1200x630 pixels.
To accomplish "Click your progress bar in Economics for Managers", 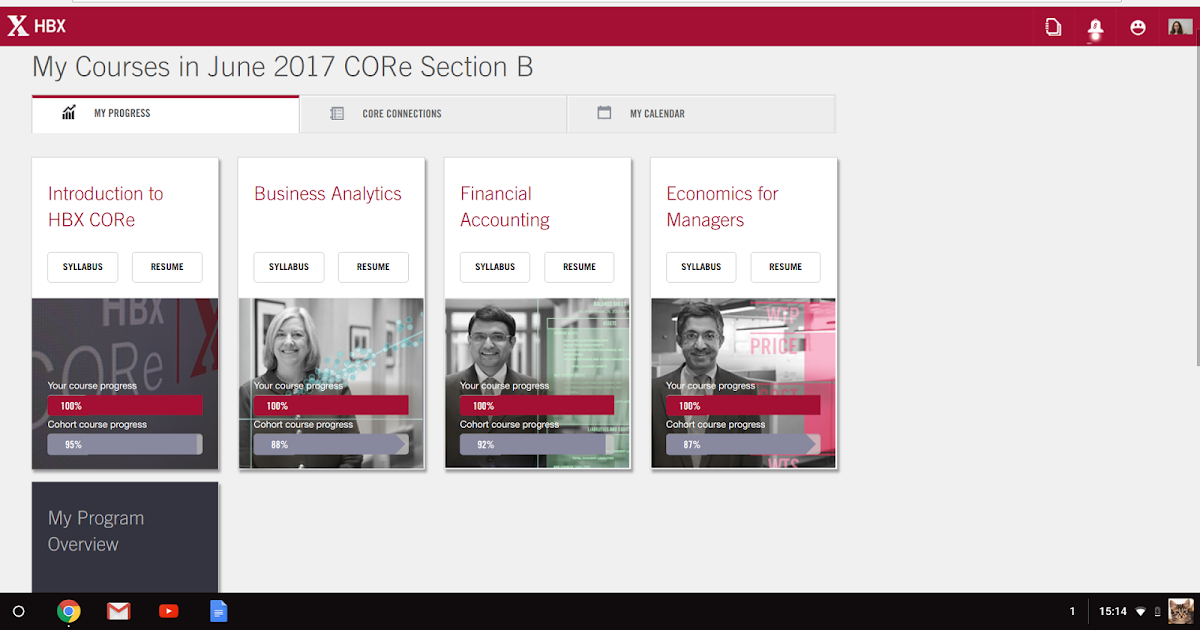I will [743, 406].
